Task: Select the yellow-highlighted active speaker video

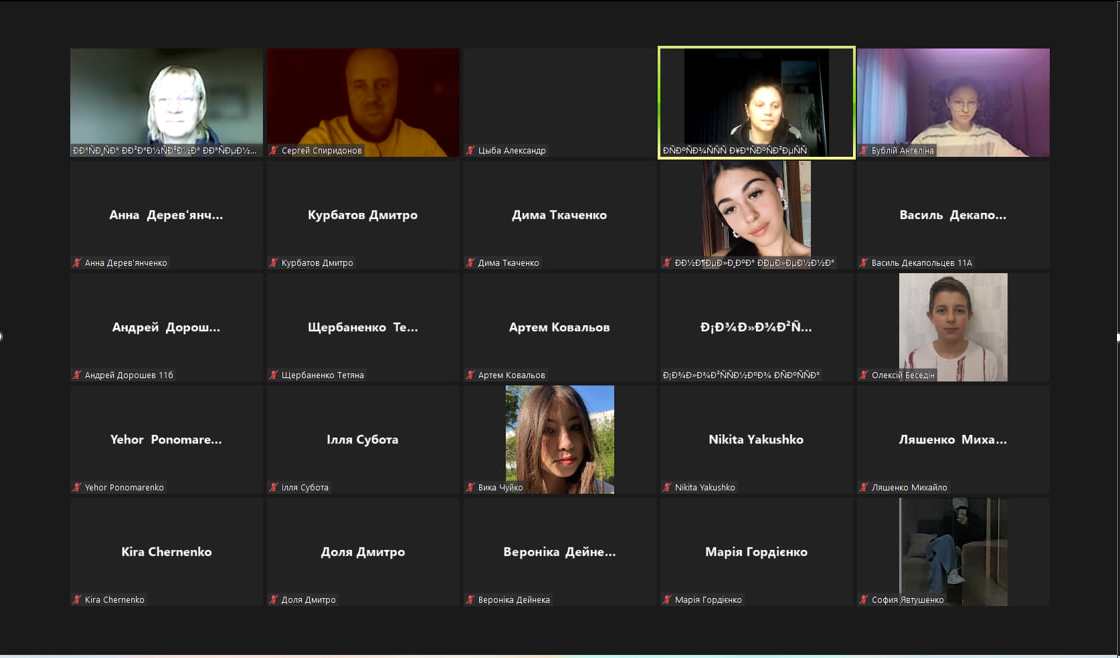Action: coord(756,102)
